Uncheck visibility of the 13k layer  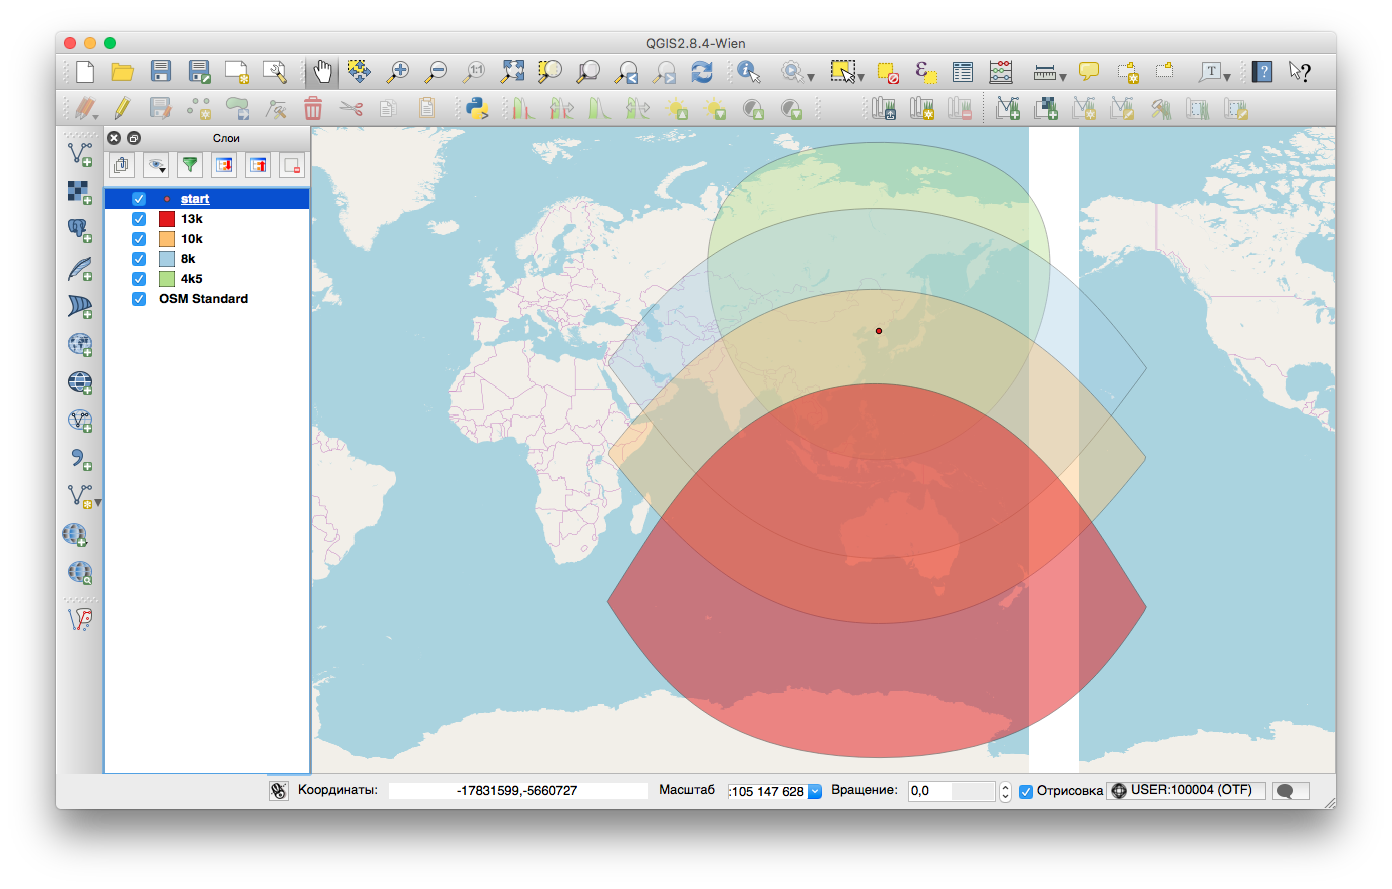point(138,218)
